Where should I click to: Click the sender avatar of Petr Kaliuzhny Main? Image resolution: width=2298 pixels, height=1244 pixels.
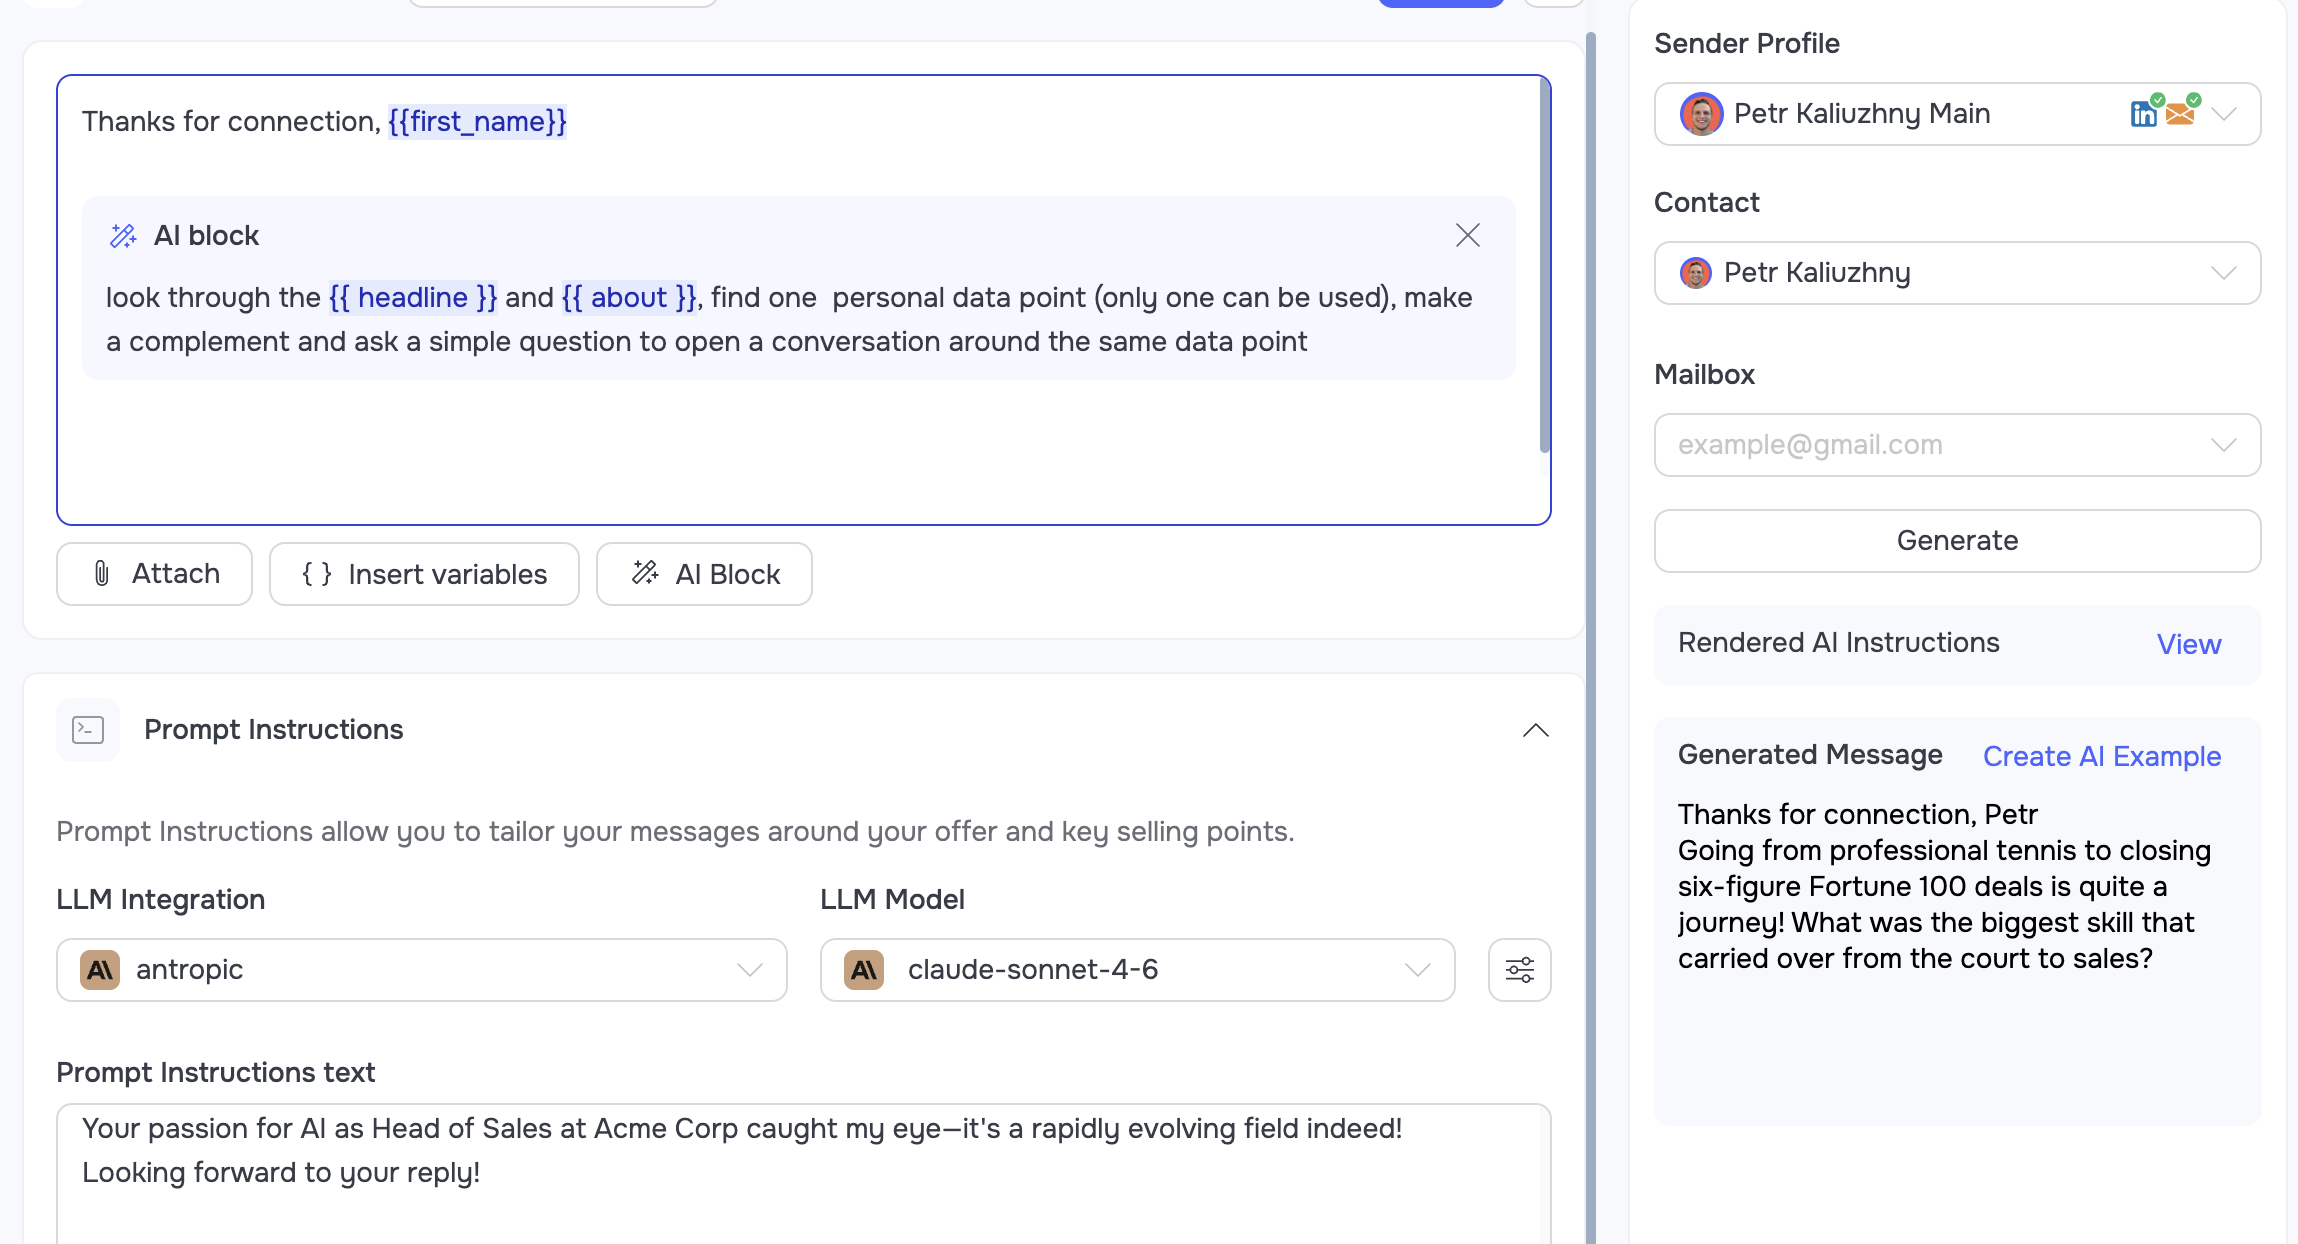1701,114
